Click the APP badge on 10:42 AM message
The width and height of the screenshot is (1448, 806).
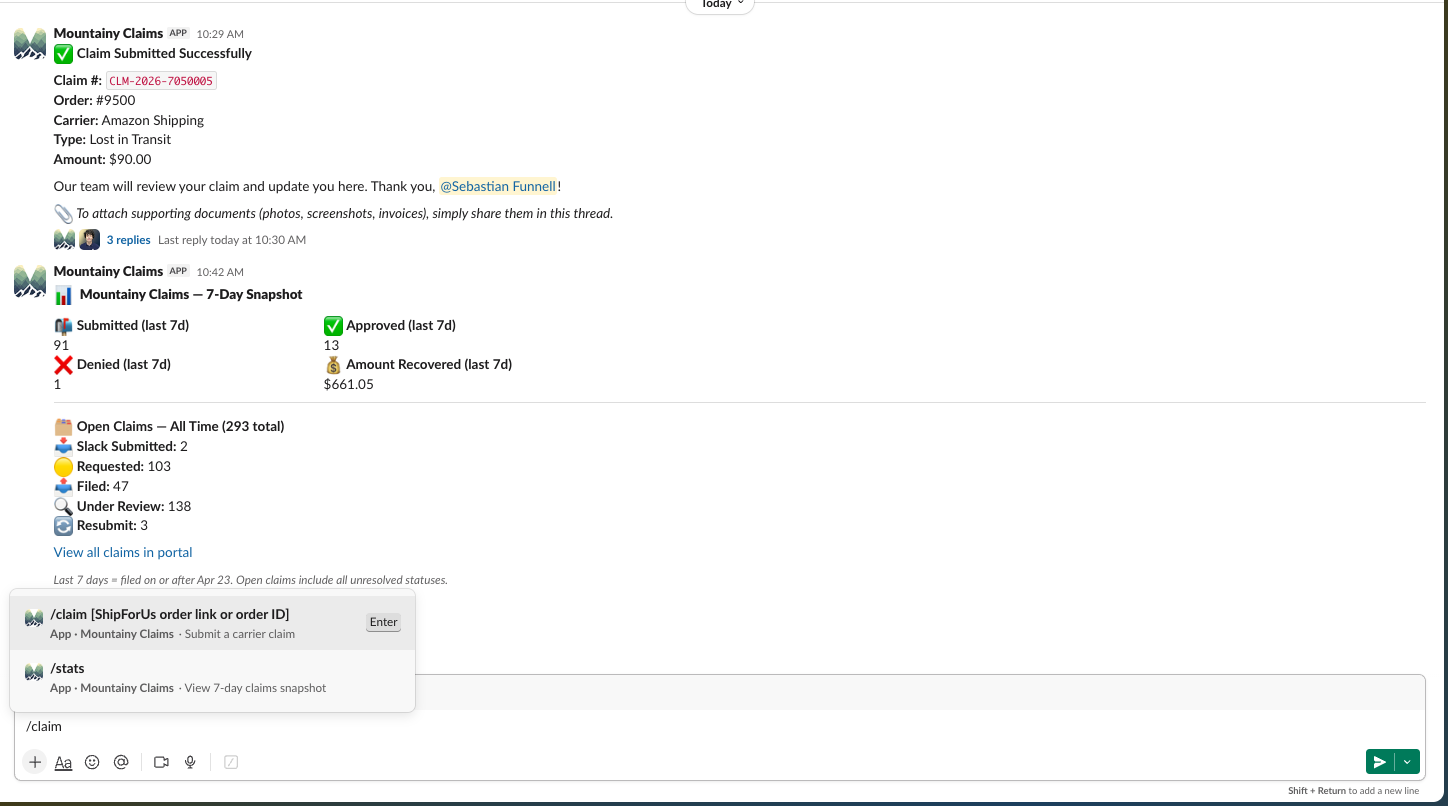click(x=178, y=271)
